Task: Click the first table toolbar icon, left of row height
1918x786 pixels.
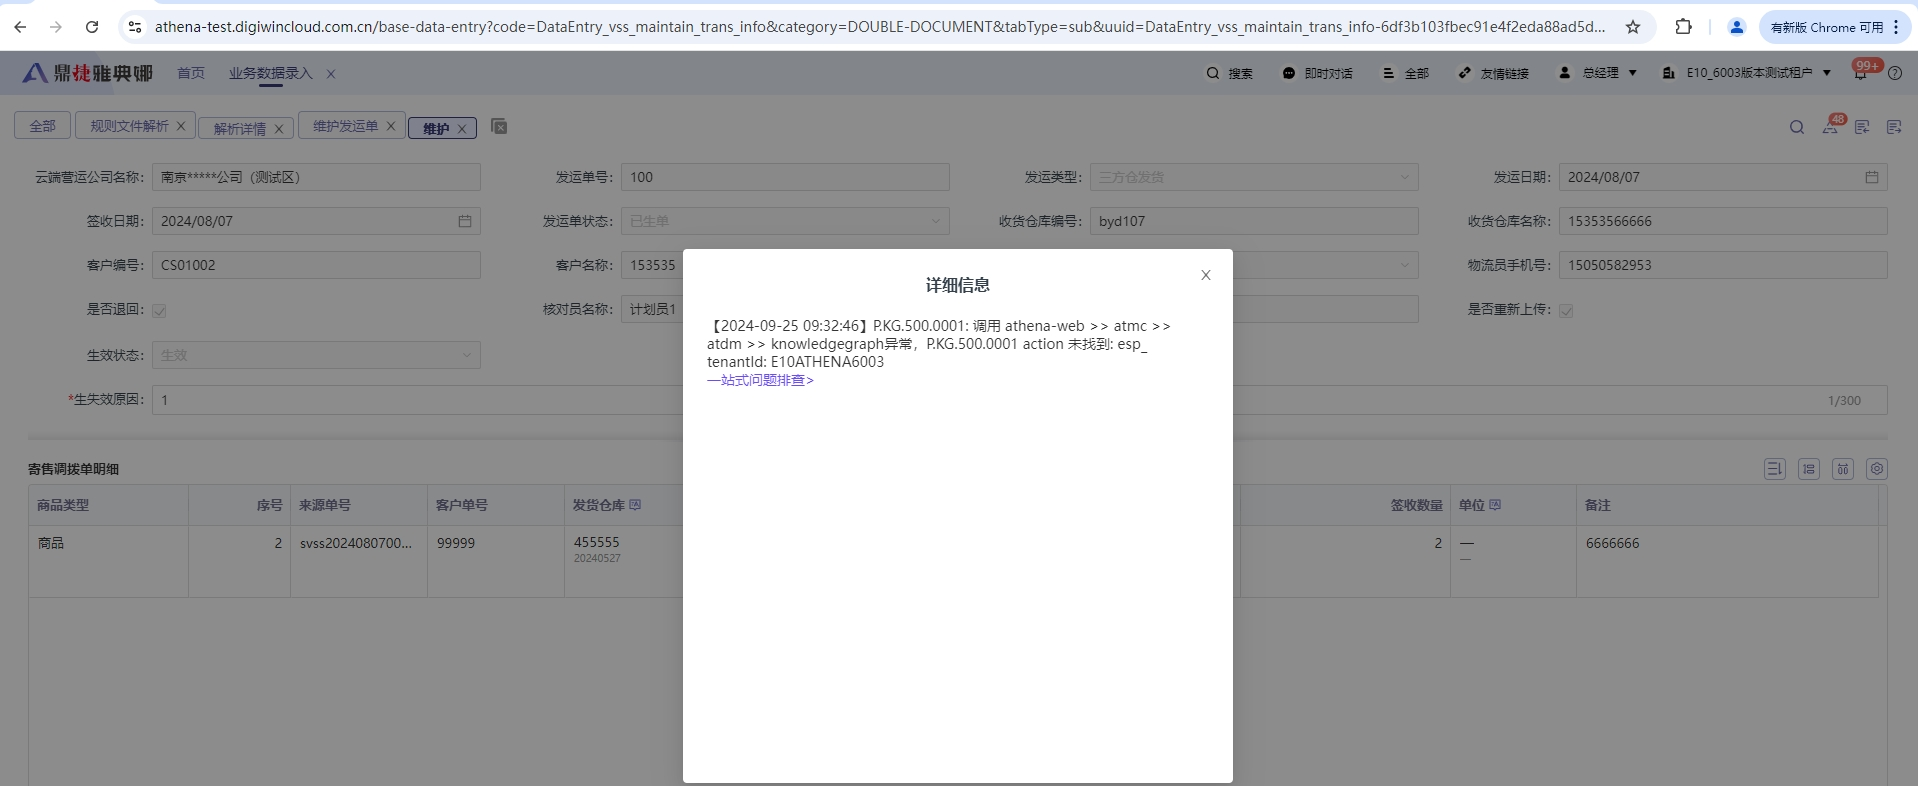Action: click(1775, 469)
